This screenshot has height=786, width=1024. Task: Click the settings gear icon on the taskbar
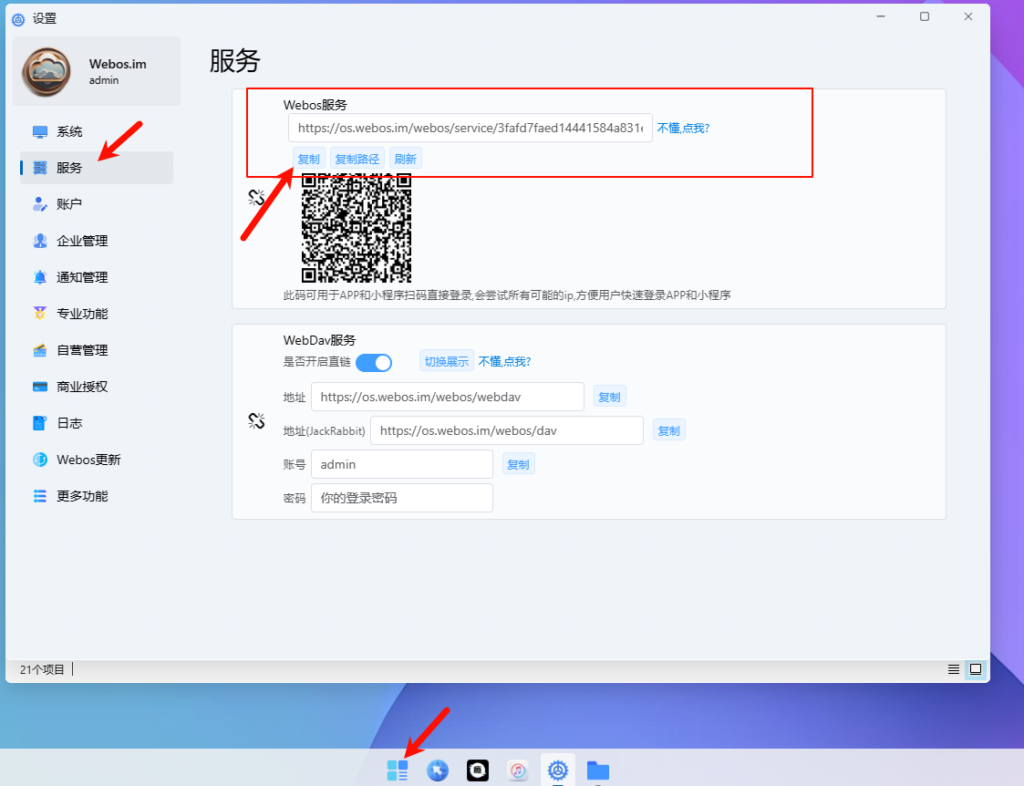click(x=557, y=770)
